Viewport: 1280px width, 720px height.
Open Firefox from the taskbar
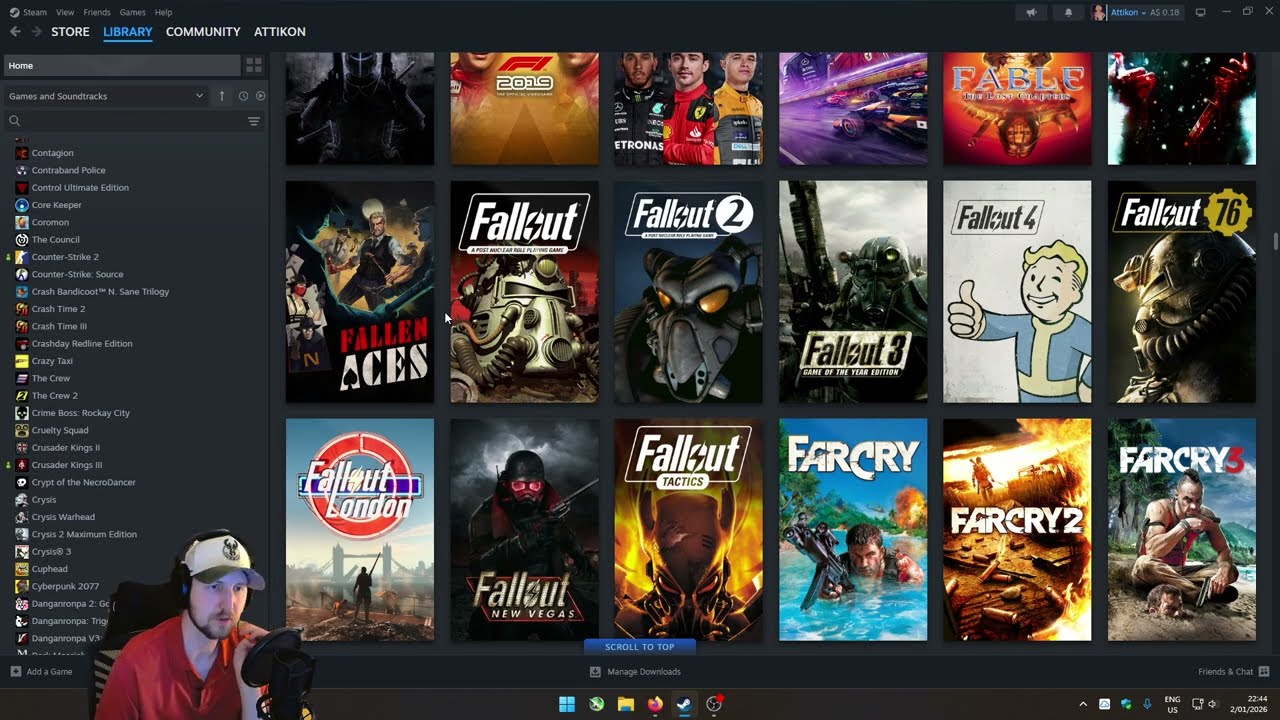655,704
